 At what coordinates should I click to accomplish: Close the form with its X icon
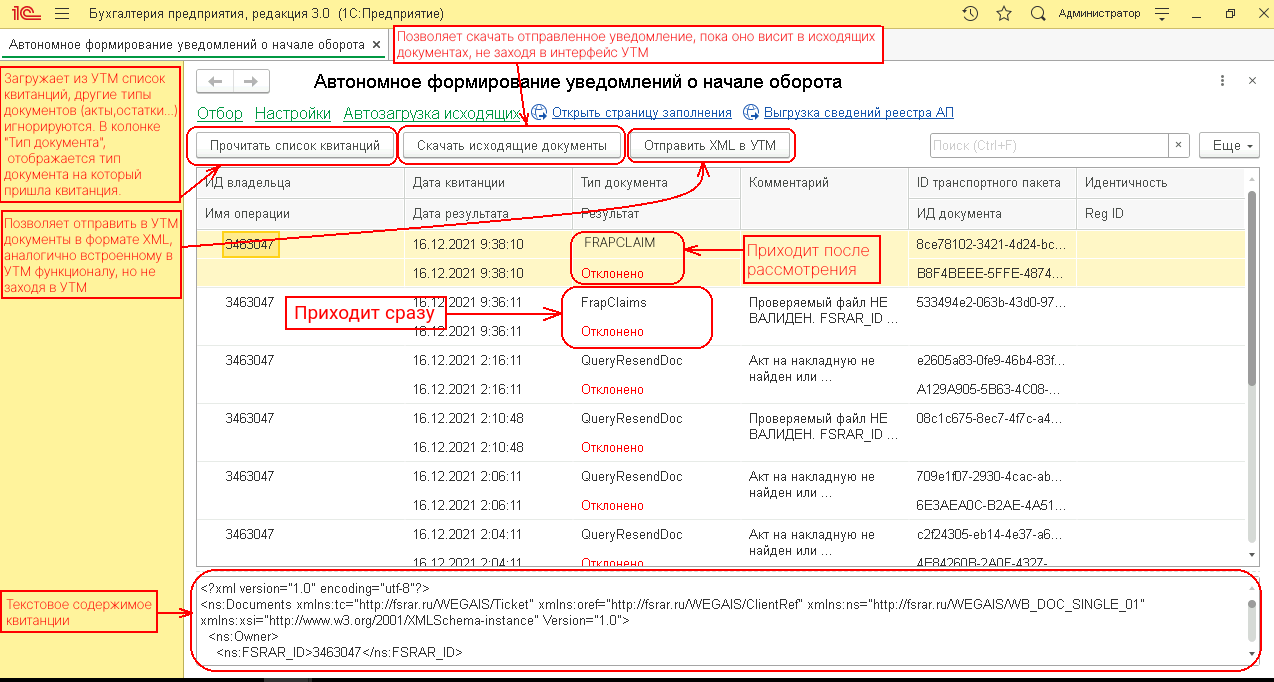(1252, 81)
